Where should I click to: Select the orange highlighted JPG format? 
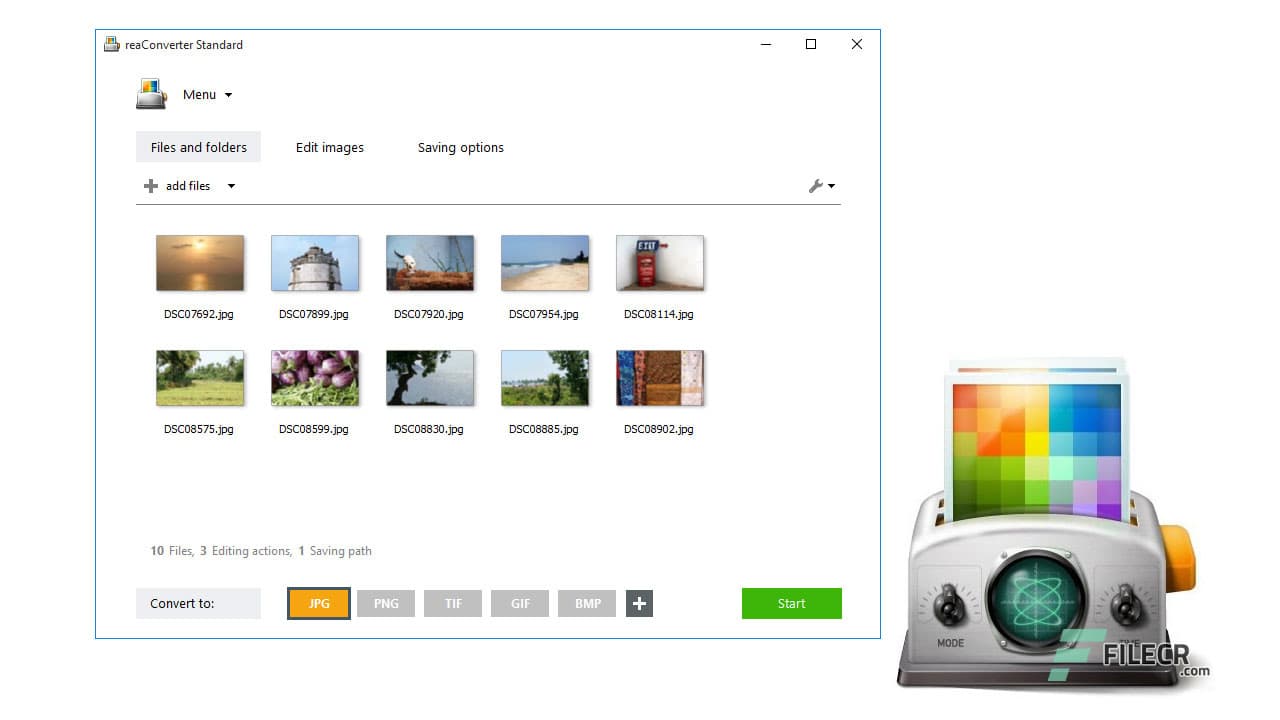[318, 603]
